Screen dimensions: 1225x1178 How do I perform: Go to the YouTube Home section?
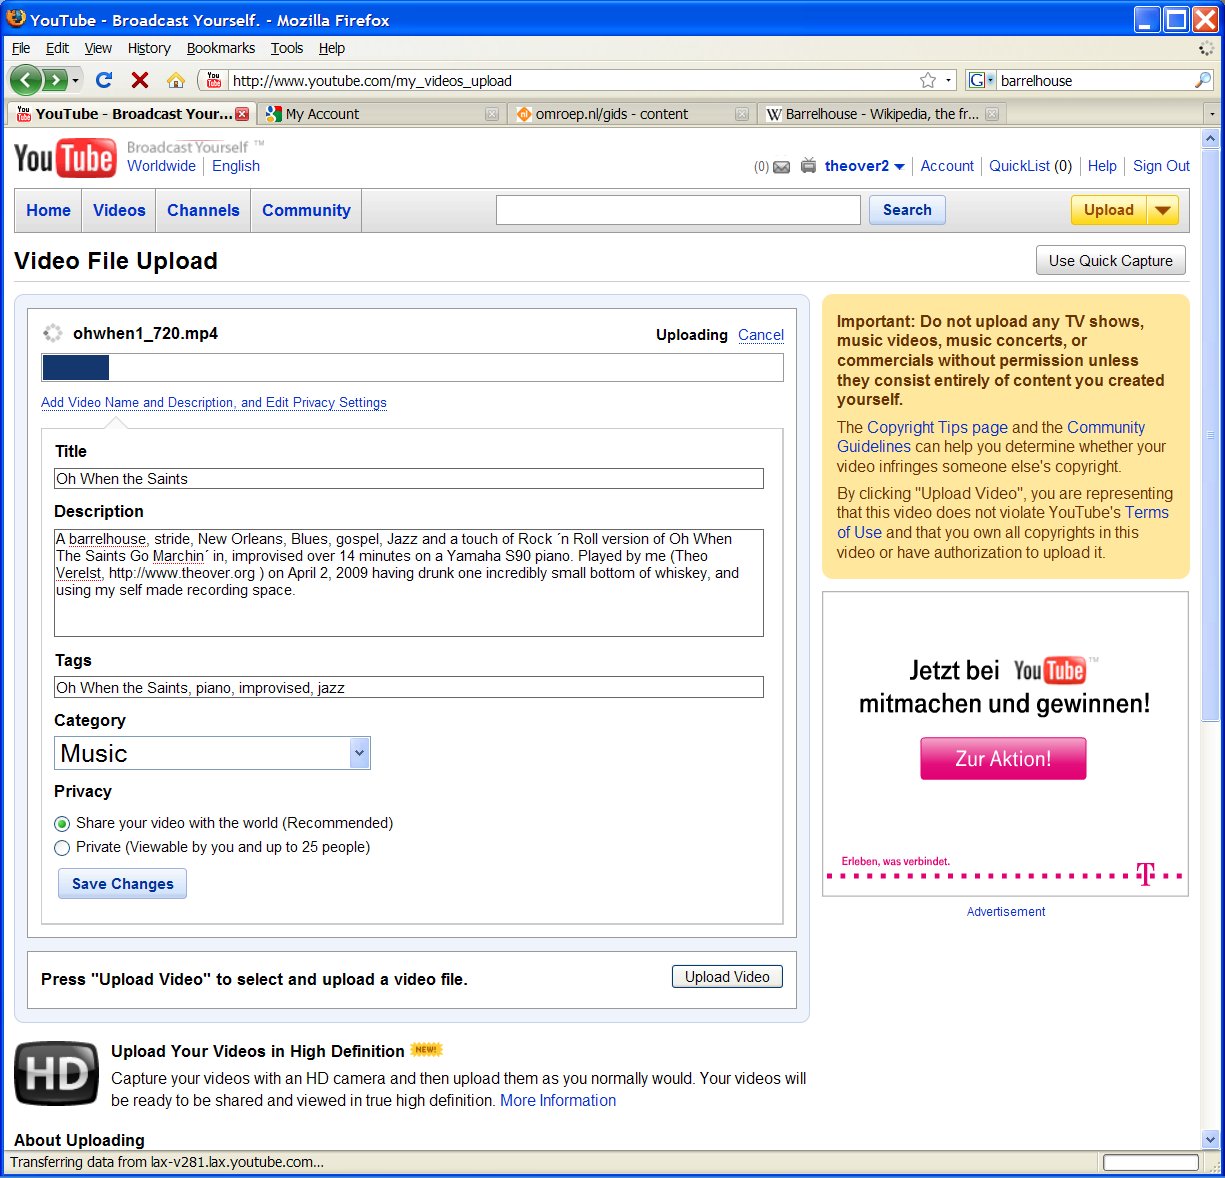[x=48, y=210]
